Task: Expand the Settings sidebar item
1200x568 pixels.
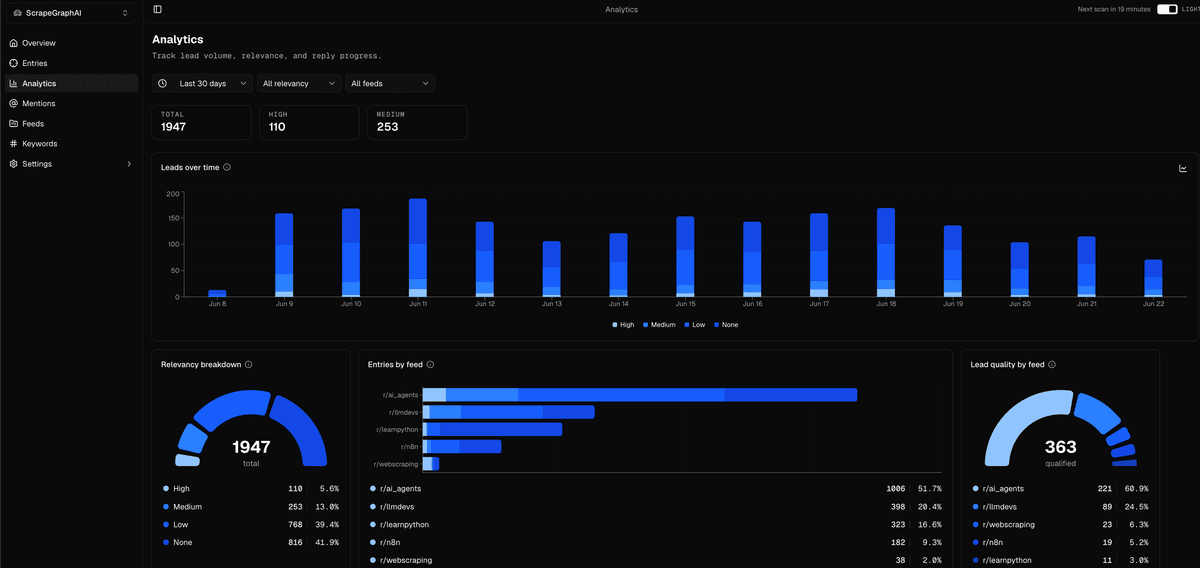Action: 71,163
